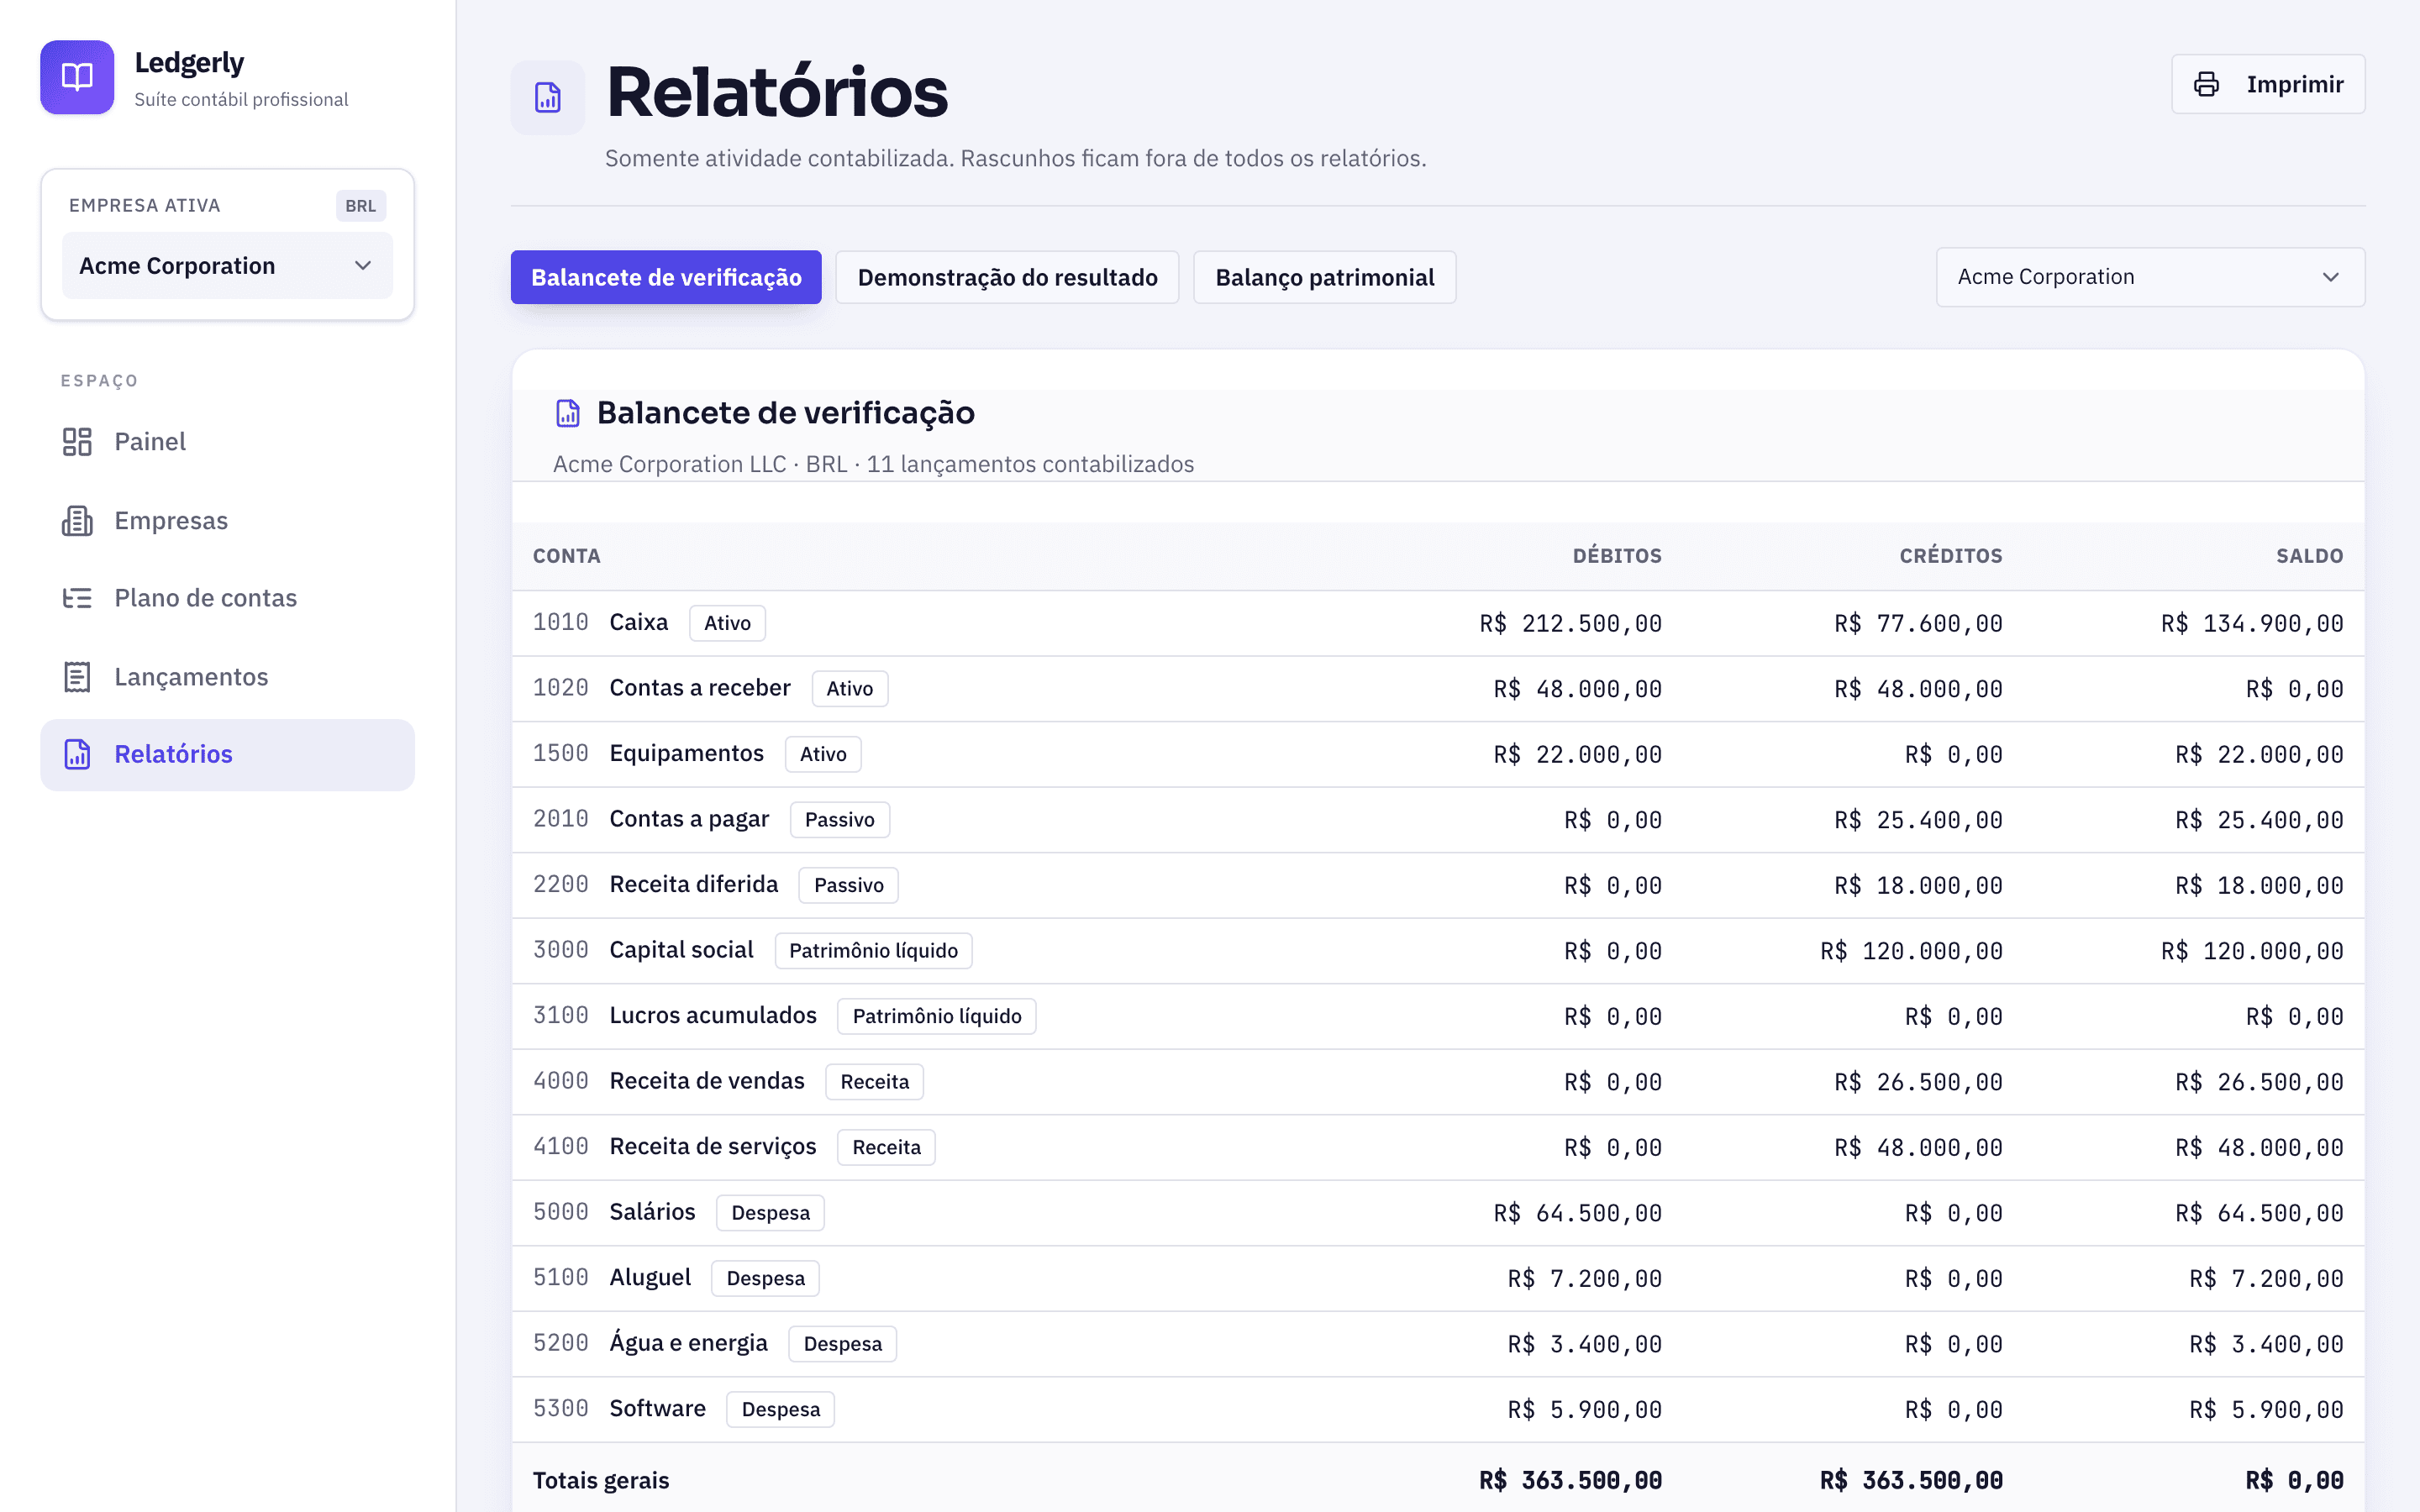This screenshot has width=2420, height=1512.
Task: Click the printer icon in Imprimir
Action: (x=2206, y=84)
